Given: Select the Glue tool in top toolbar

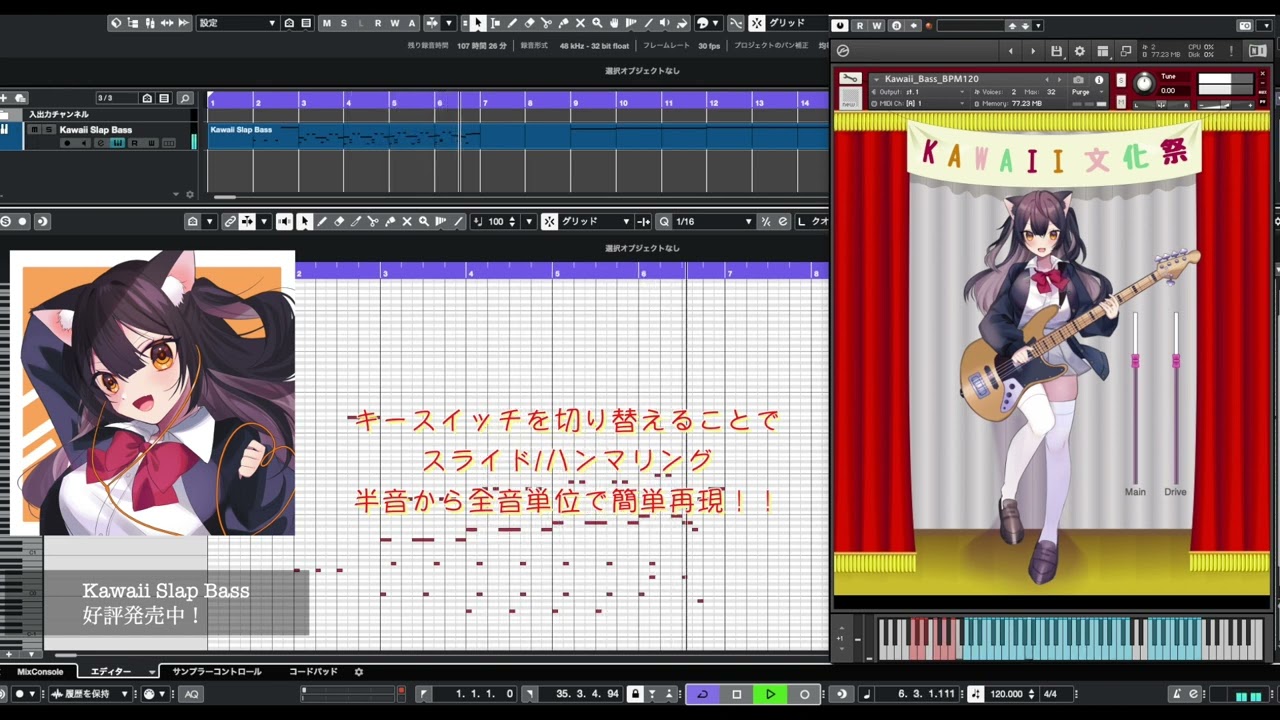Looking at the screenshot, I should pos(563,23).
